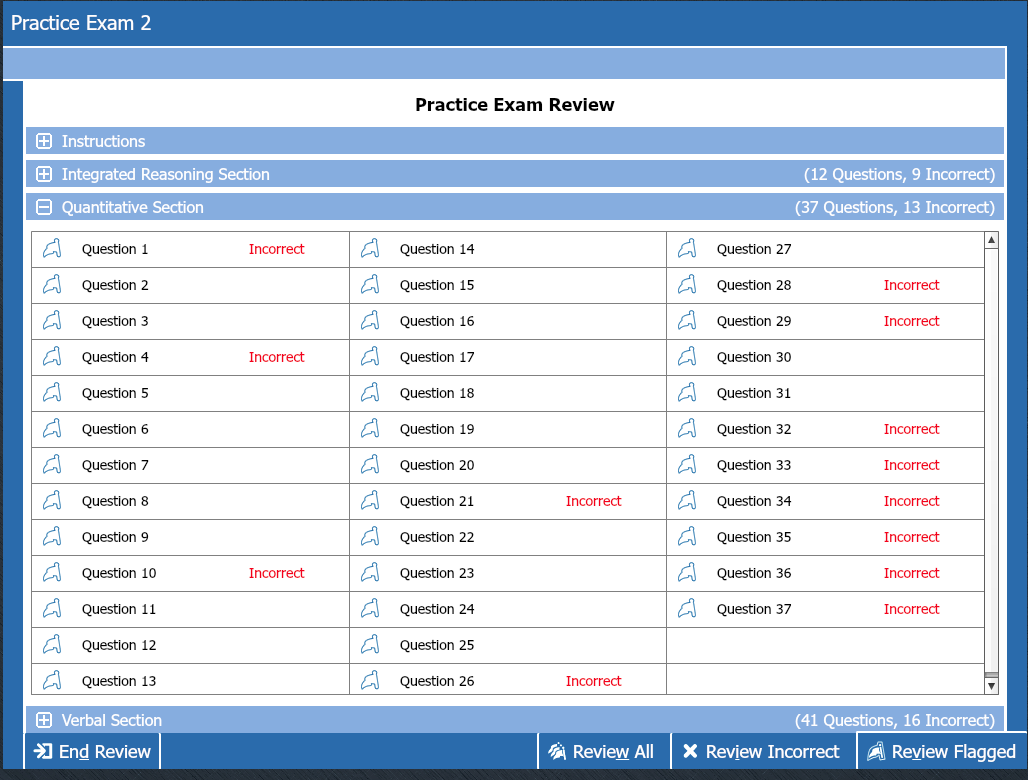The image size is (1028, 780).
Task: Toggle the flag on Question 32
Action: [x=687, y=429]
